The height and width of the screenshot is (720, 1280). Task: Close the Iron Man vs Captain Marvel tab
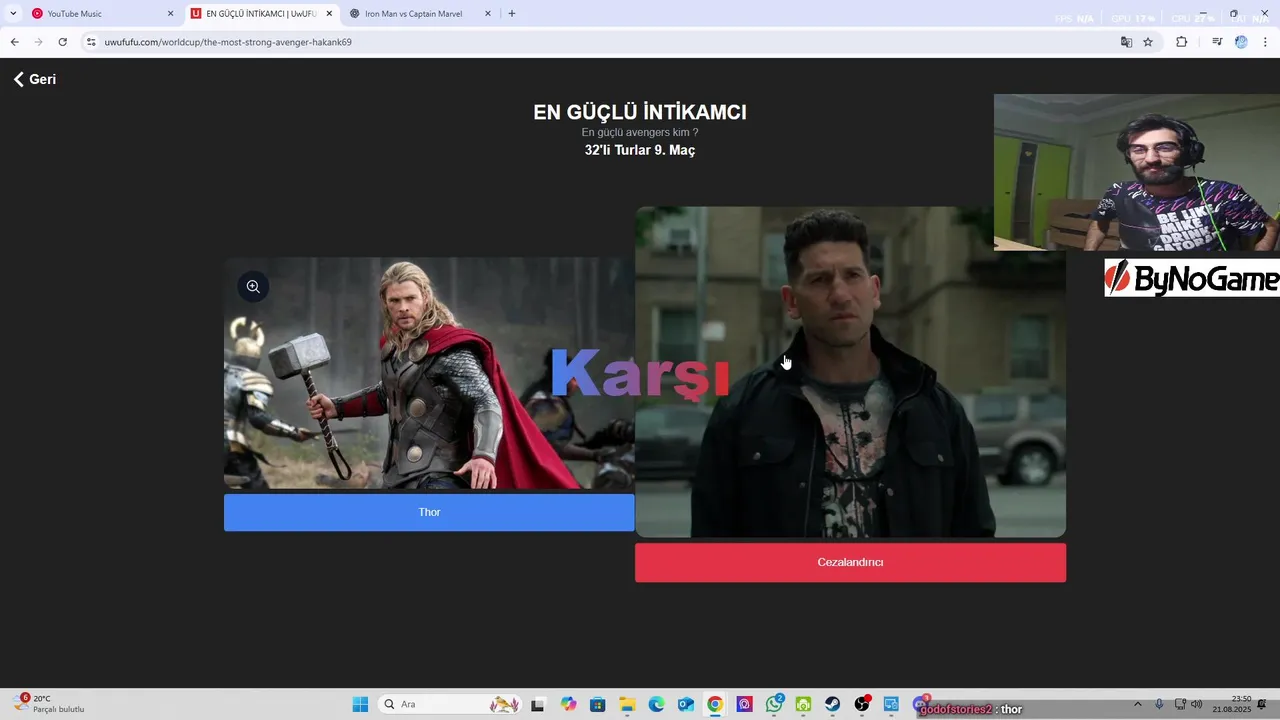488,14
